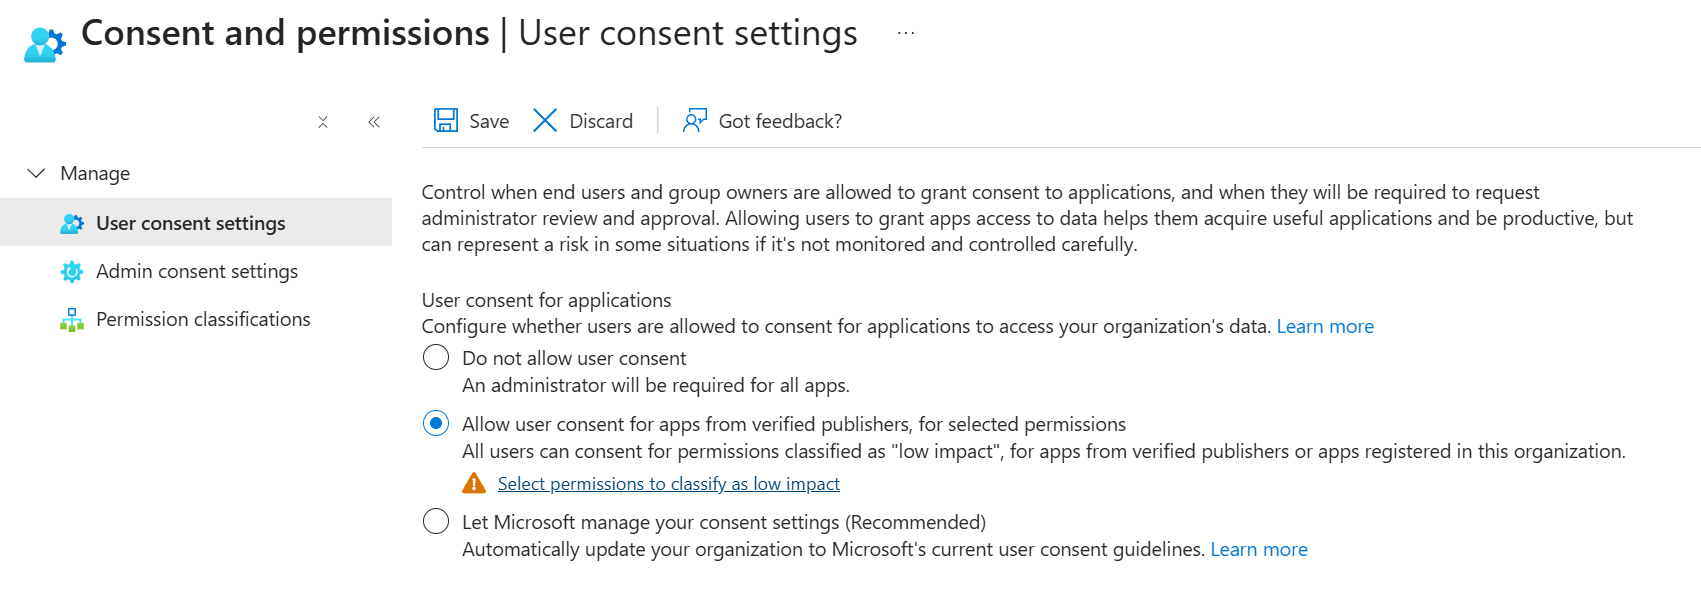
Task: Clear the sidebar search with small X
Action: 323,122
